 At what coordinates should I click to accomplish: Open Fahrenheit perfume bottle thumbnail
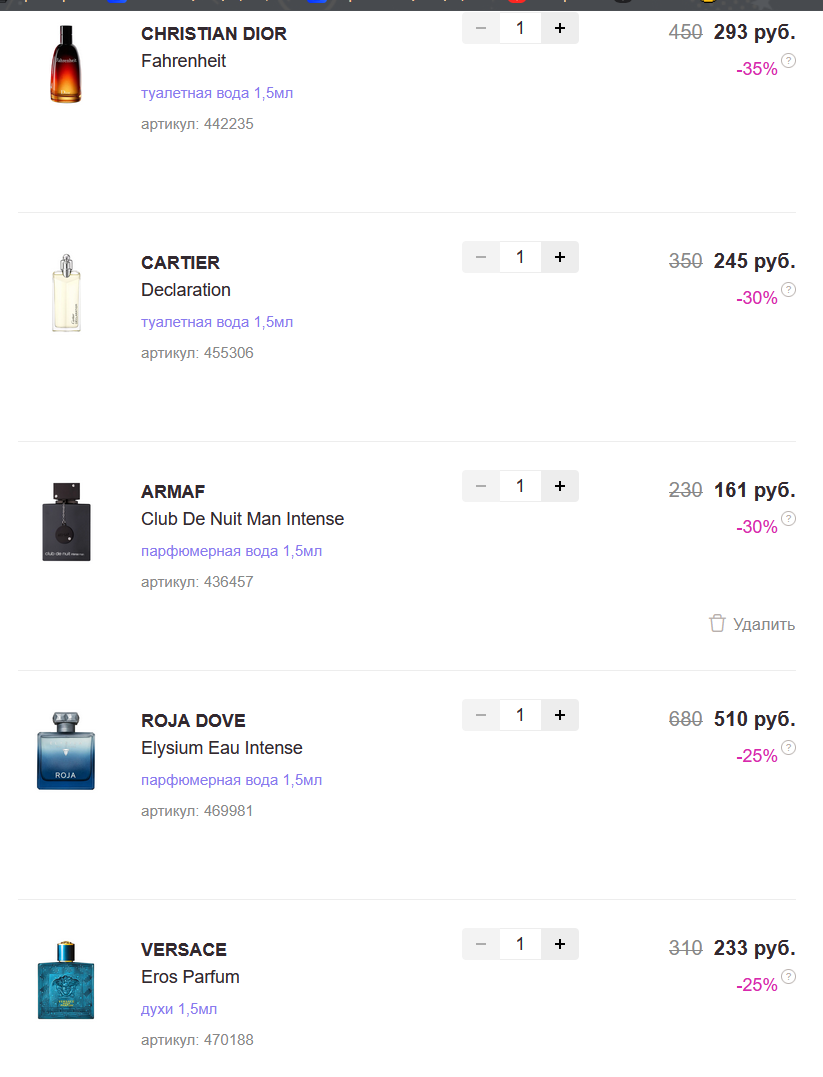66,65
